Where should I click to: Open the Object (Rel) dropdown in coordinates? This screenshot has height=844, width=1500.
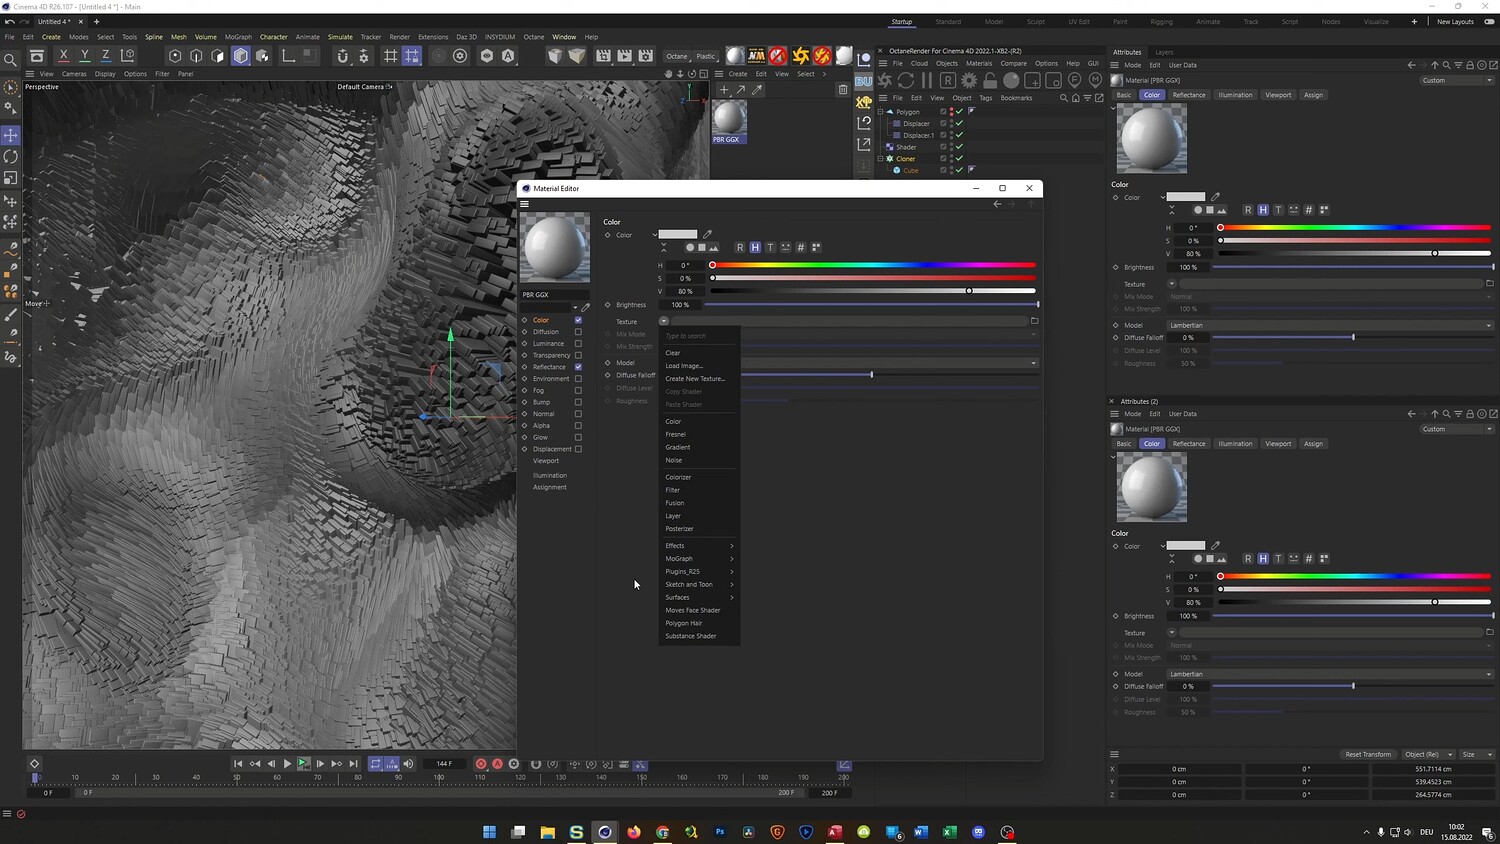[x=1427, y=754]
